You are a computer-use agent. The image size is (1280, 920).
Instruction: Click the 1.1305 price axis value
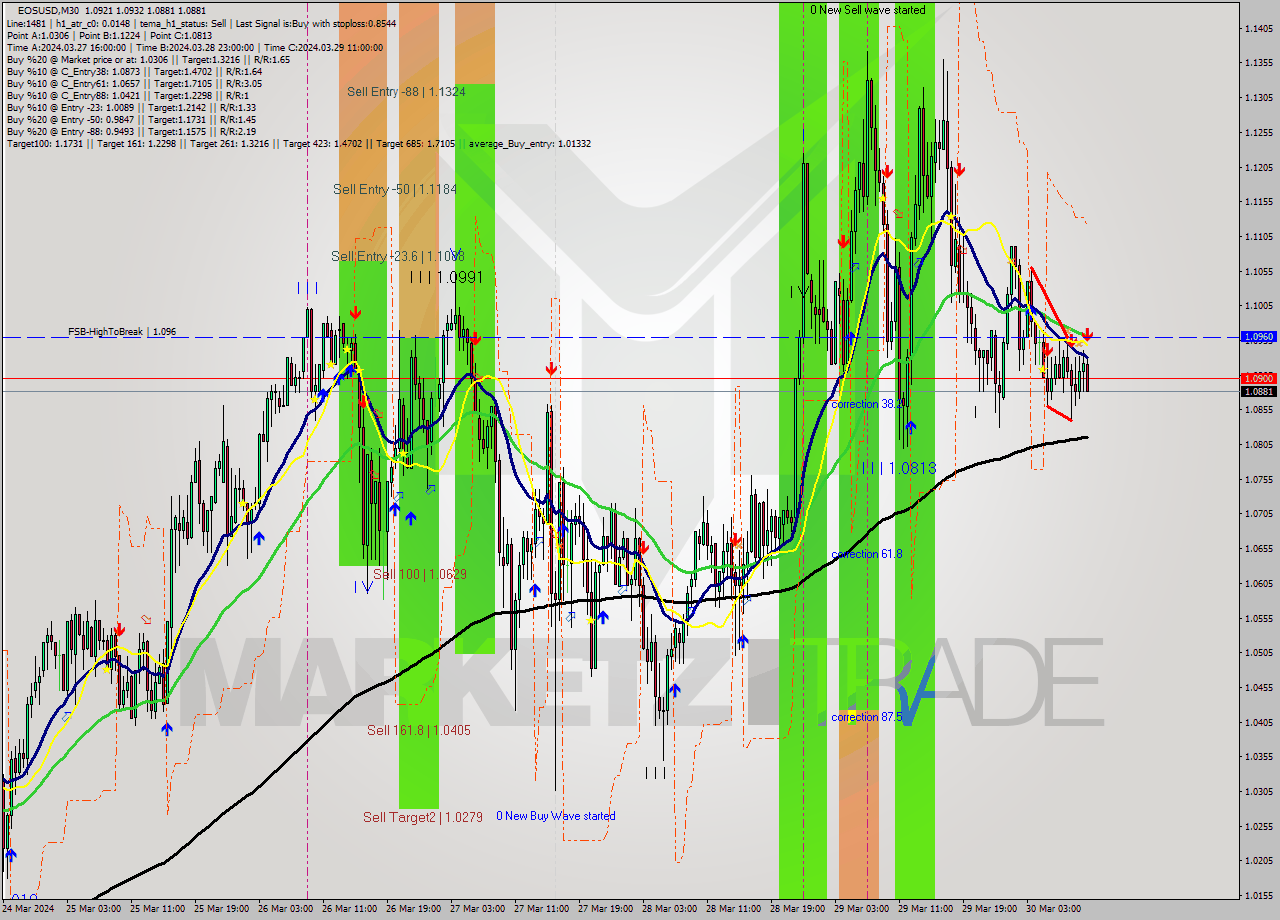[x=1258, y=97]
